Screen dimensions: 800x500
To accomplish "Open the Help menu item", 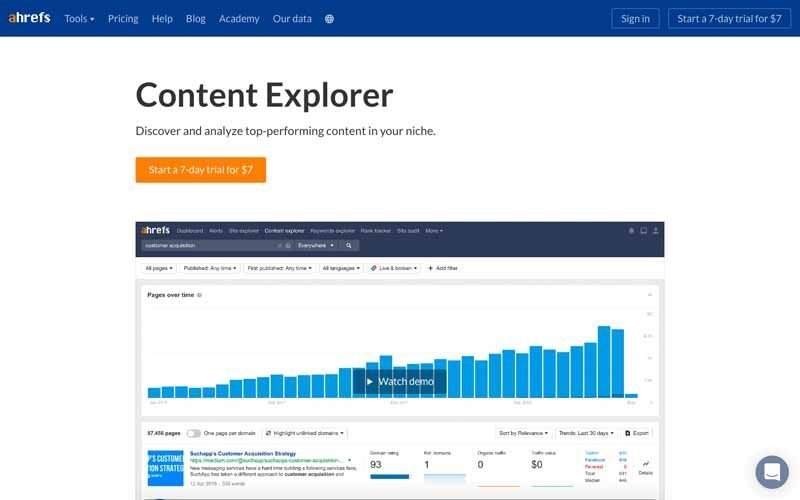I will (x=162, y=19).
